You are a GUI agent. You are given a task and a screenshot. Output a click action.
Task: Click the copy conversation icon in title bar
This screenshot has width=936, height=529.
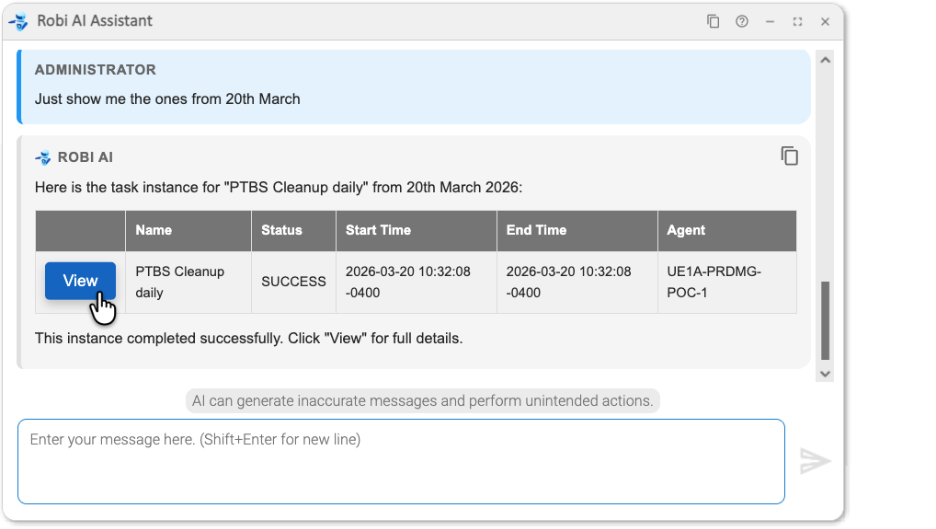713,21
